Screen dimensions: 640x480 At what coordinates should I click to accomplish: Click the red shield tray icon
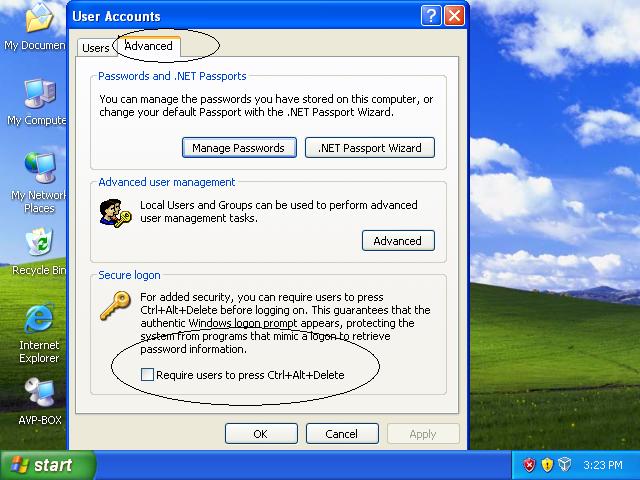(x=529, y=464)
